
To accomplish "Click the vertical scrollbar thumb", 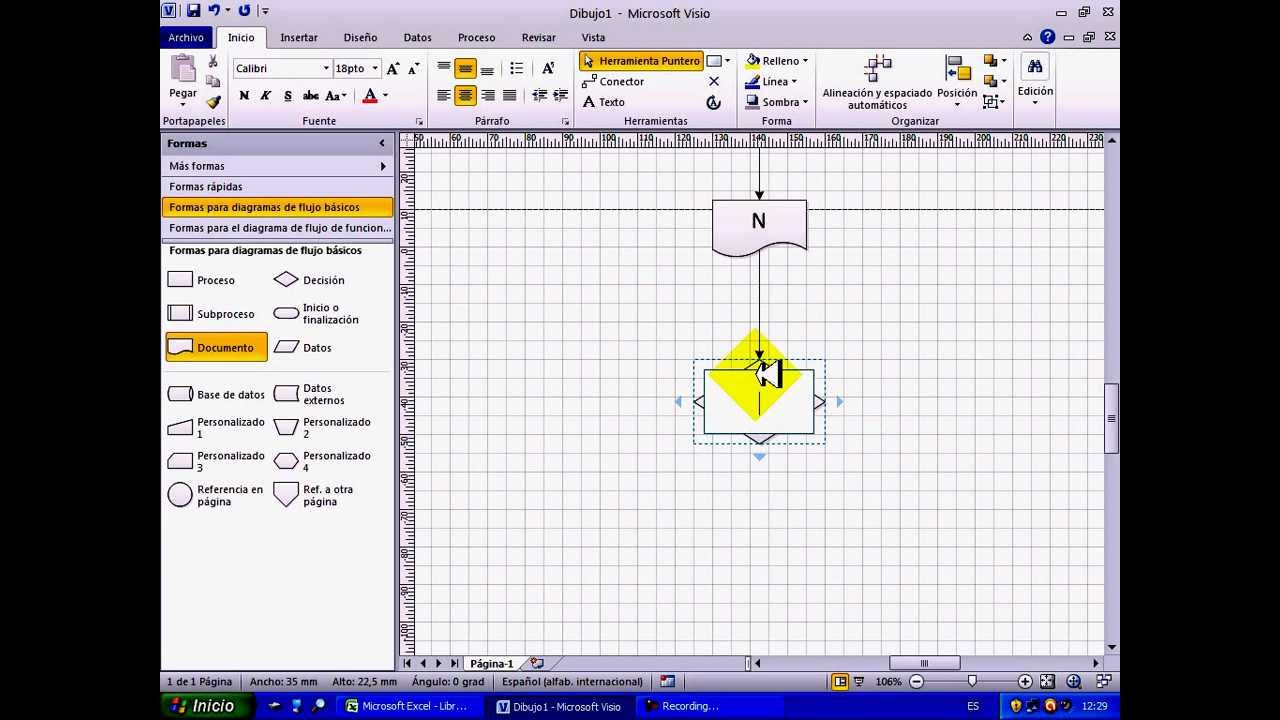I will 1111,418.
